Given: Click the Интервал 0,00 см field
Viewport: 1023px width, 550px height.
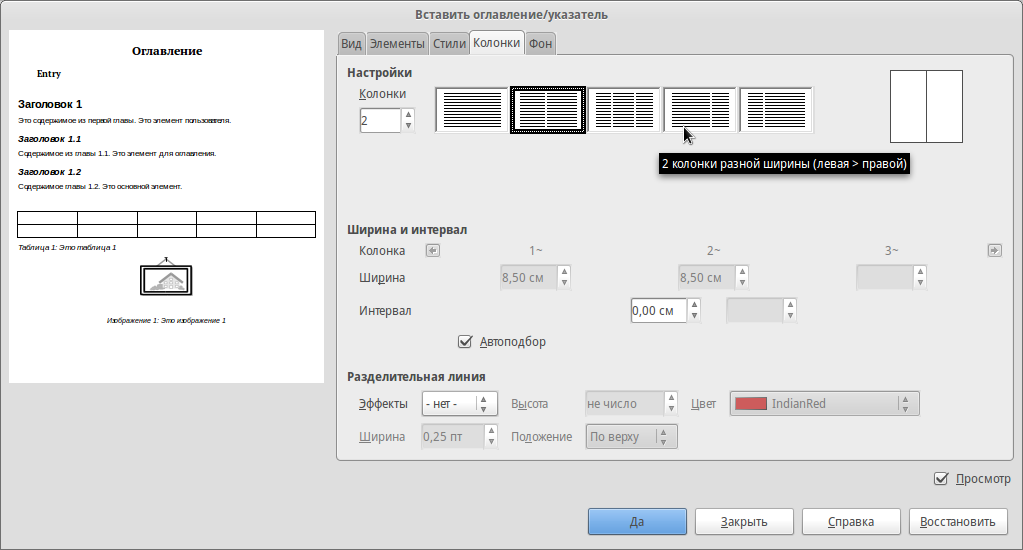Looking at the screenshot, I should tap(658, 311).
